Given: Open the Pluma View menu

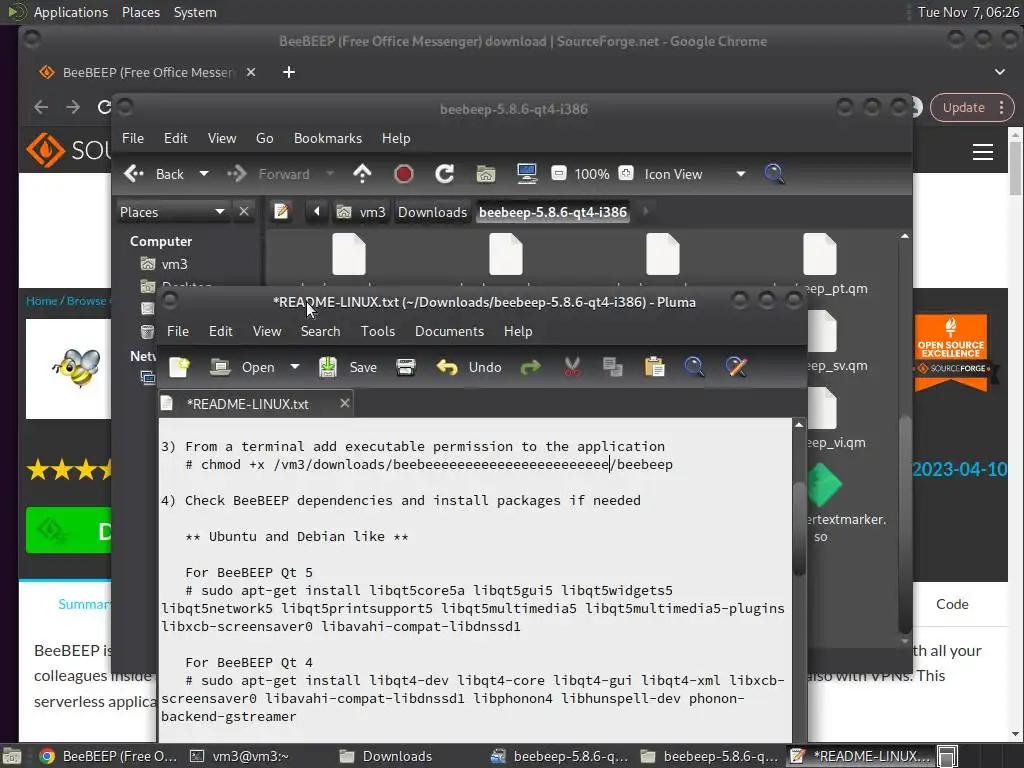Looking at the screenshot, I should 266,332.
